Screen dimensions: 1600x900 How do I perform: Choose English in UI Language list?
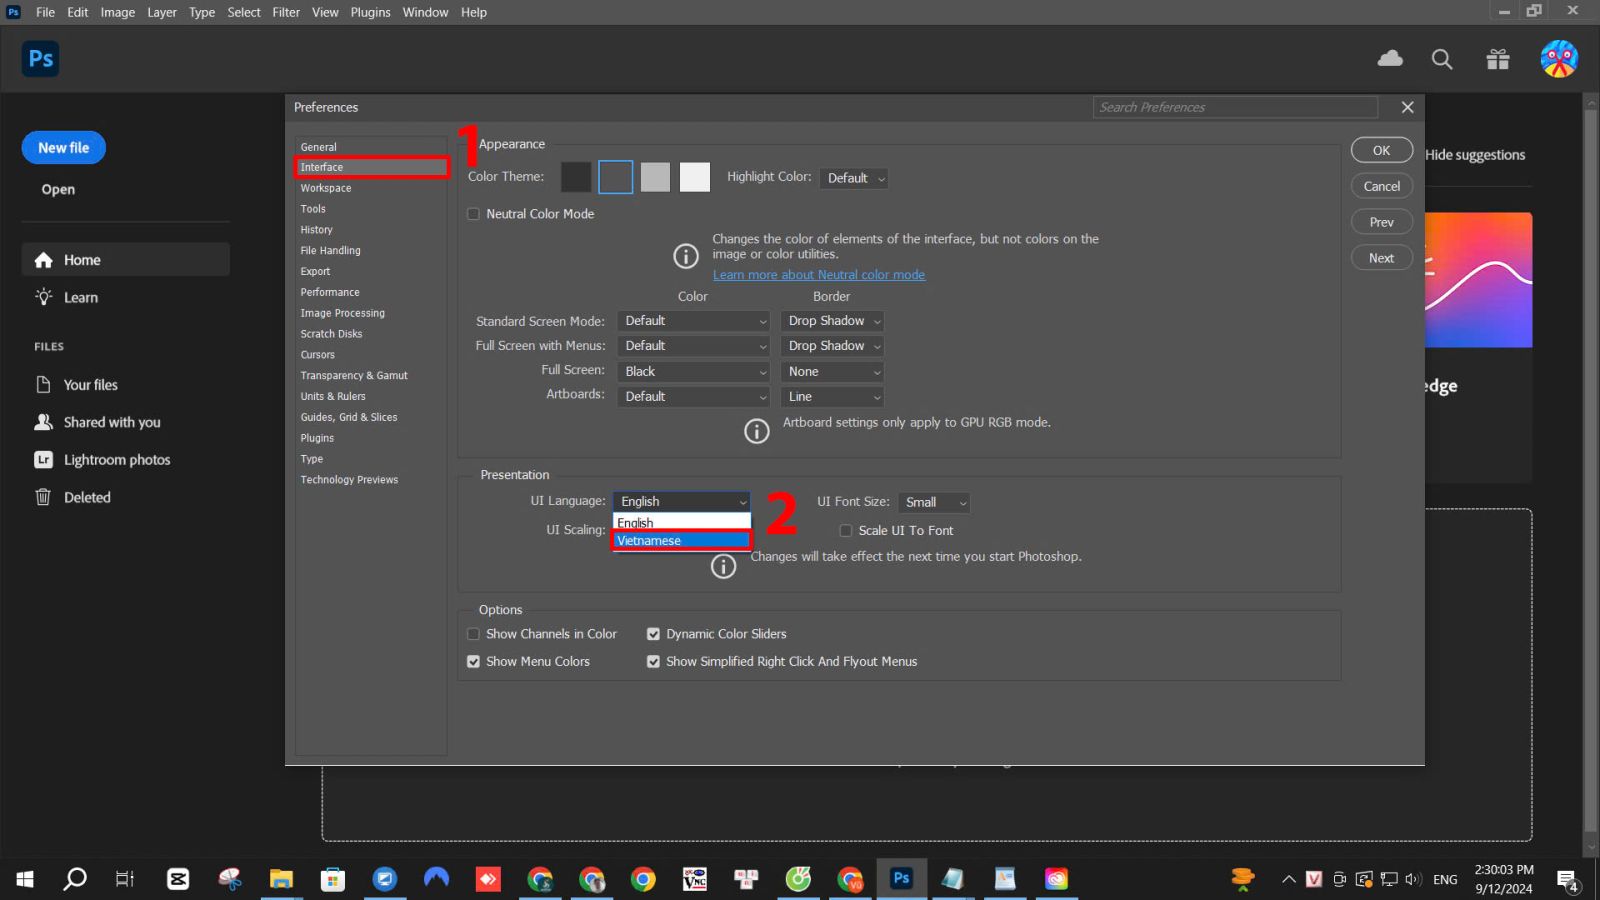point(681,523)
